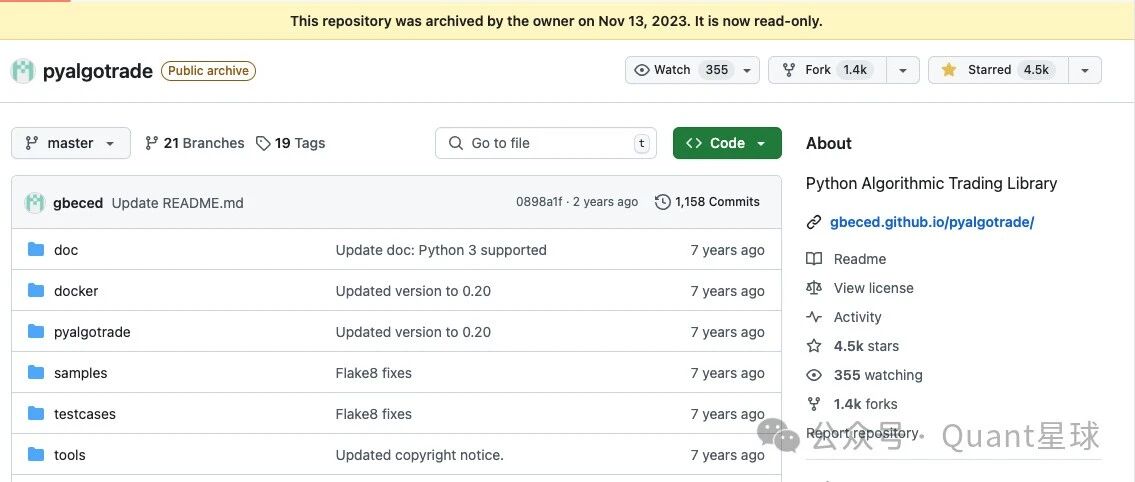This screenshot has width=1135, height=482.
Task: Expand the master branch dropdown
Action: 71,143
